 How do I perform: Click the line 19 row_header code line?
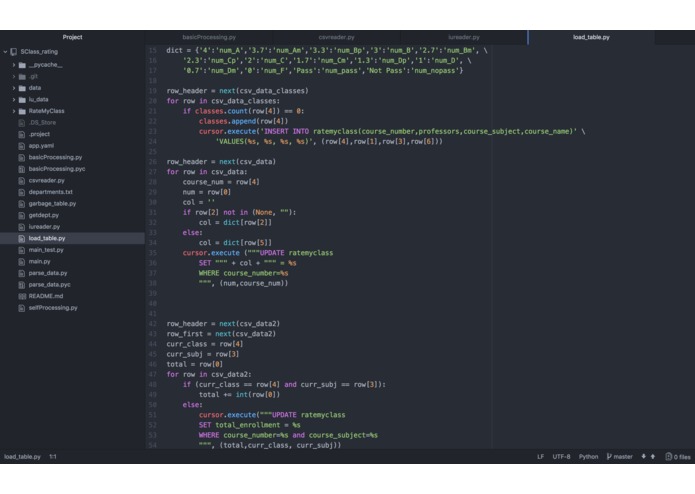point(238,91)
